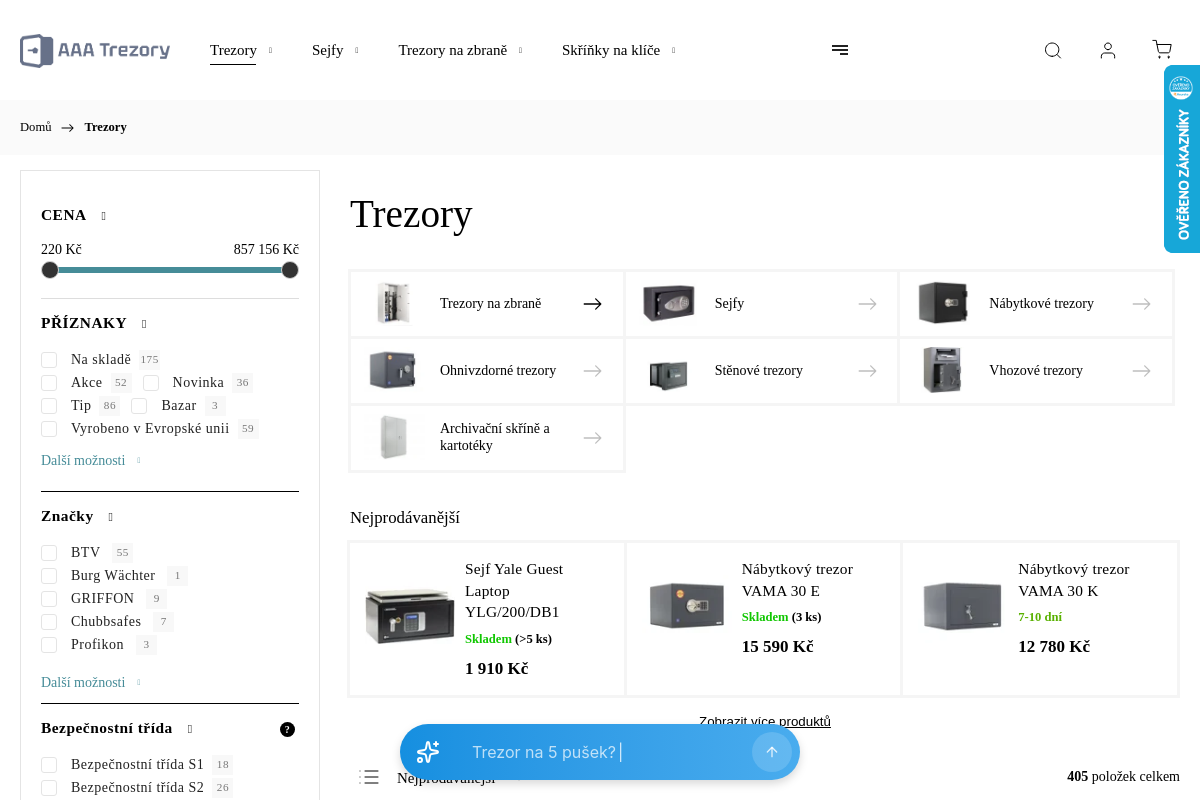This screenshot has width=1200, height=800.
Task: Submit the AI assistant arrow button
Action: click(x=772, y=752)
